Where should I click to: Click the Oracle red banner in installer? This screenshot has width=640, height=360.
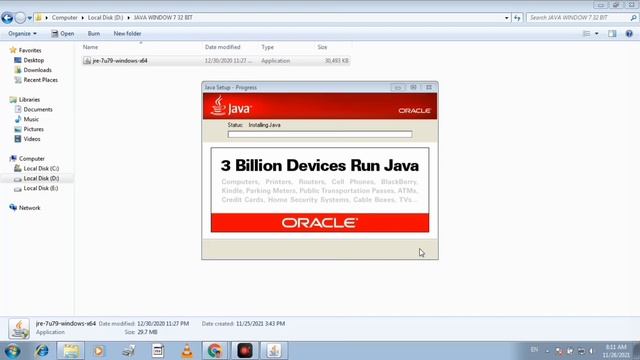(x=320, y=223)
